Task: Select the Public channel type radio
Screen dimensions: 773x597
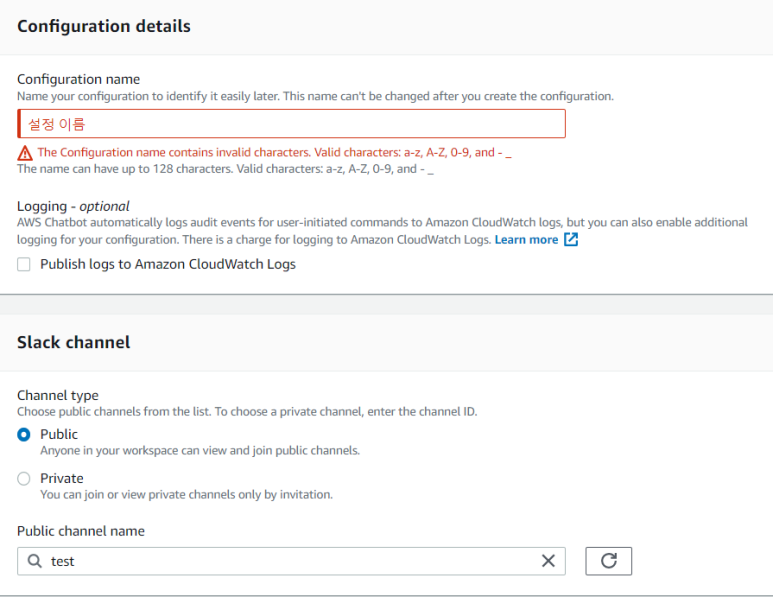Action: (x=24, y=434)
